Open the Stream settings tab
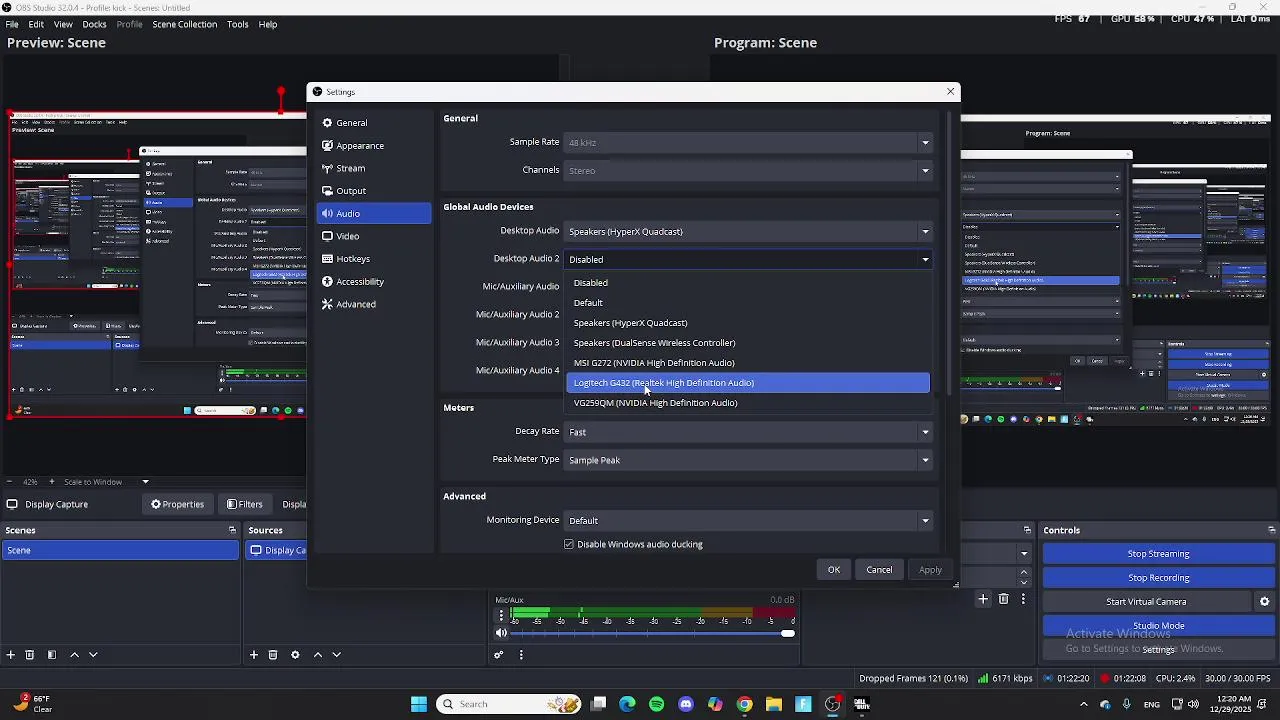This screenshot has width=1280, height=720. click(374, 169)
